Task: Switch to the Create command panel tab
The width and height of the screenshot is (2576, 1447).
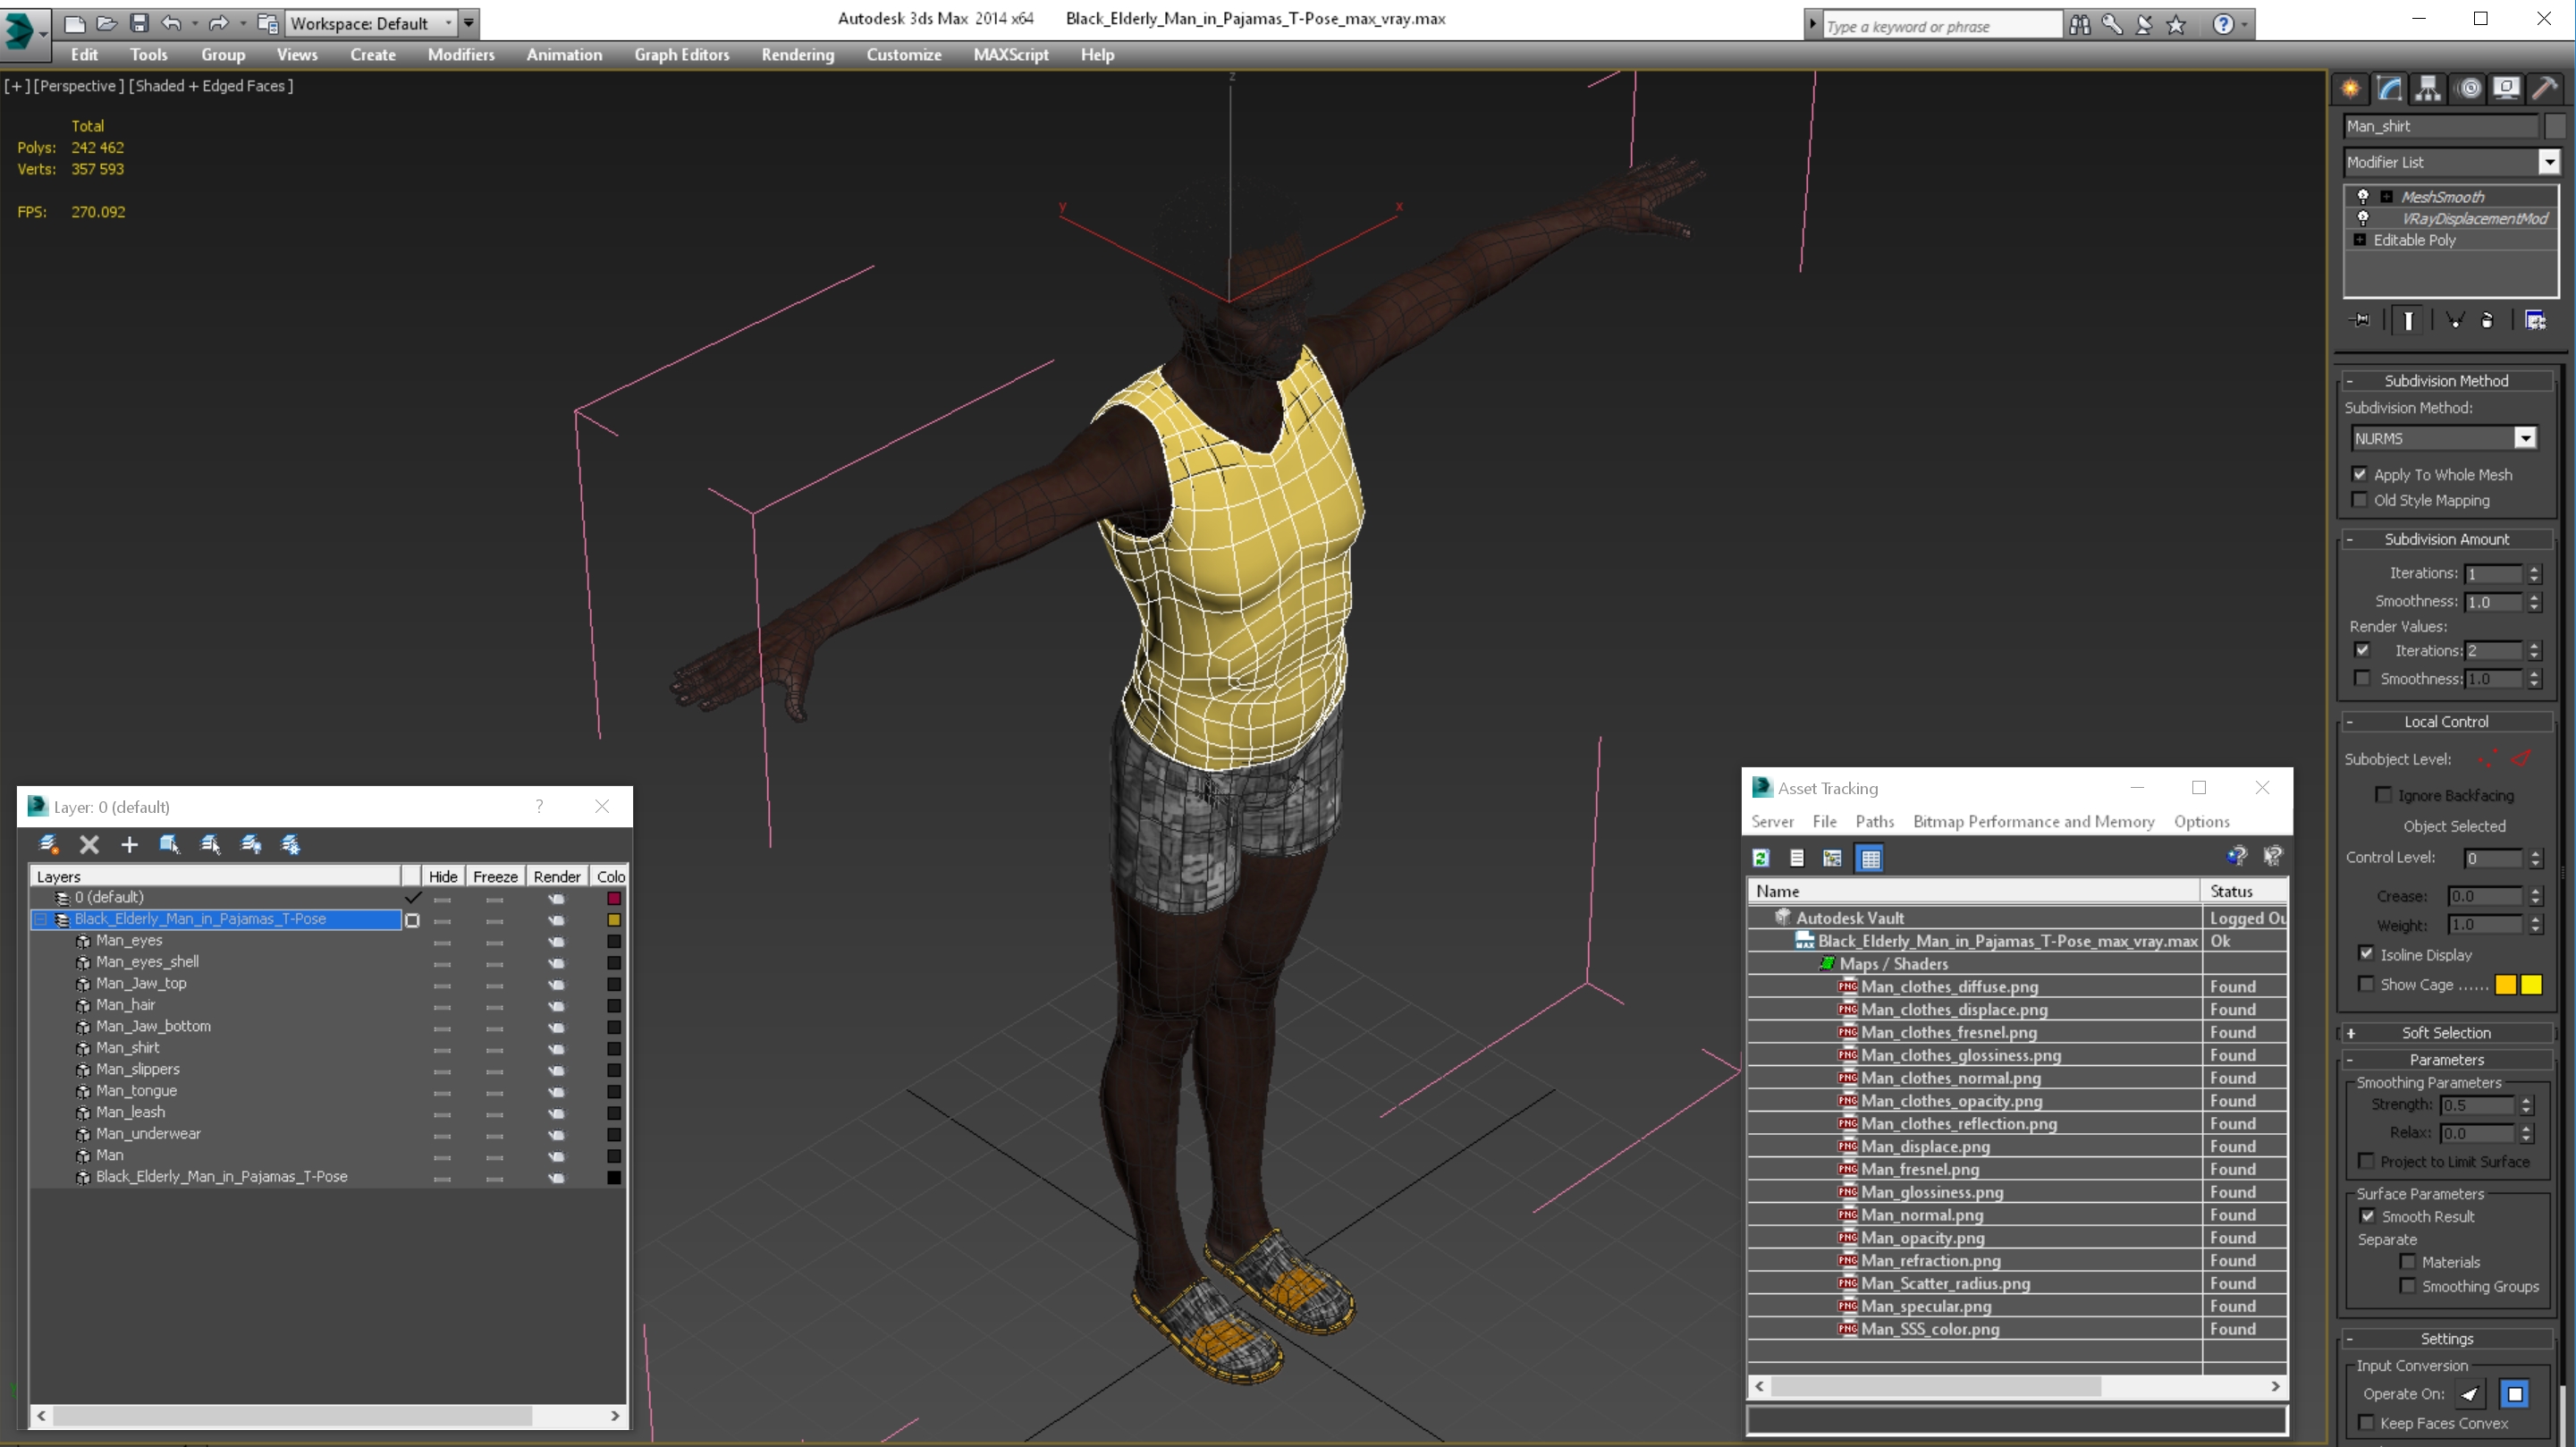Action: coord(2350,89)
